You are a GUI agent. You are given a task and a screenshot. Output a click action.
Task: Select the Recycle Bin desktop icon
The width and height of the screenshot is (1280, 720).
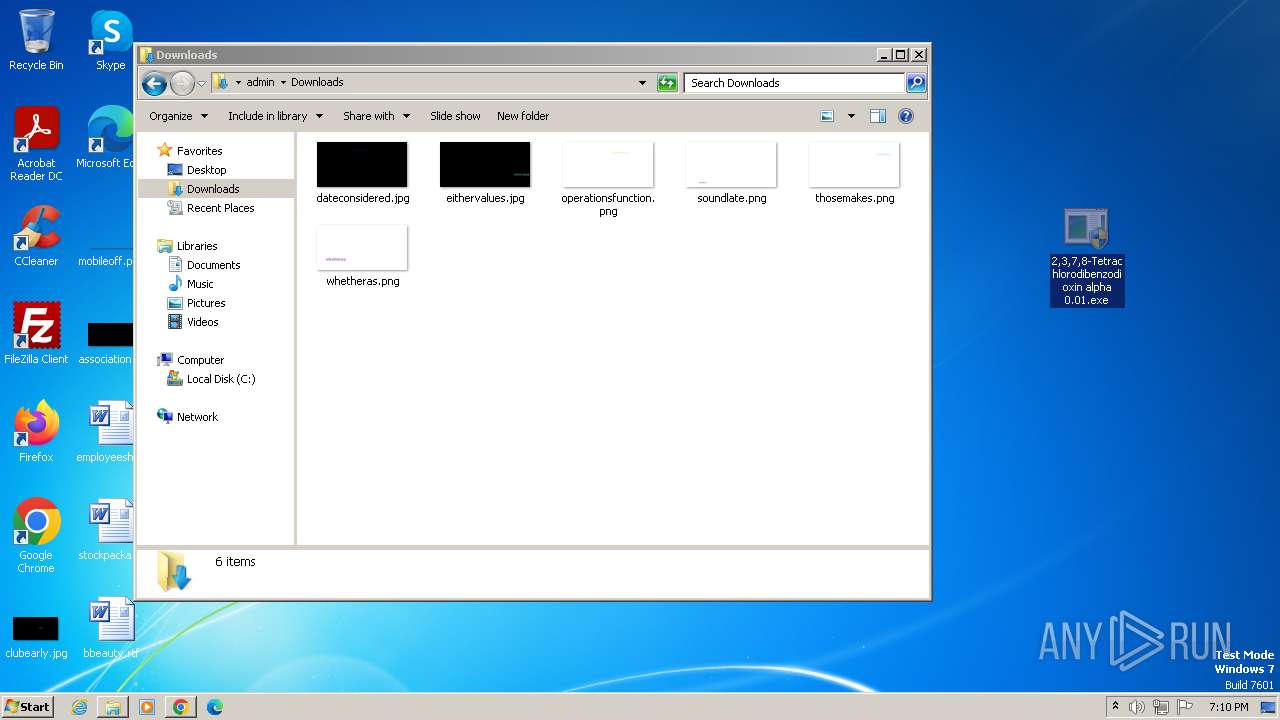pos(36,40)
